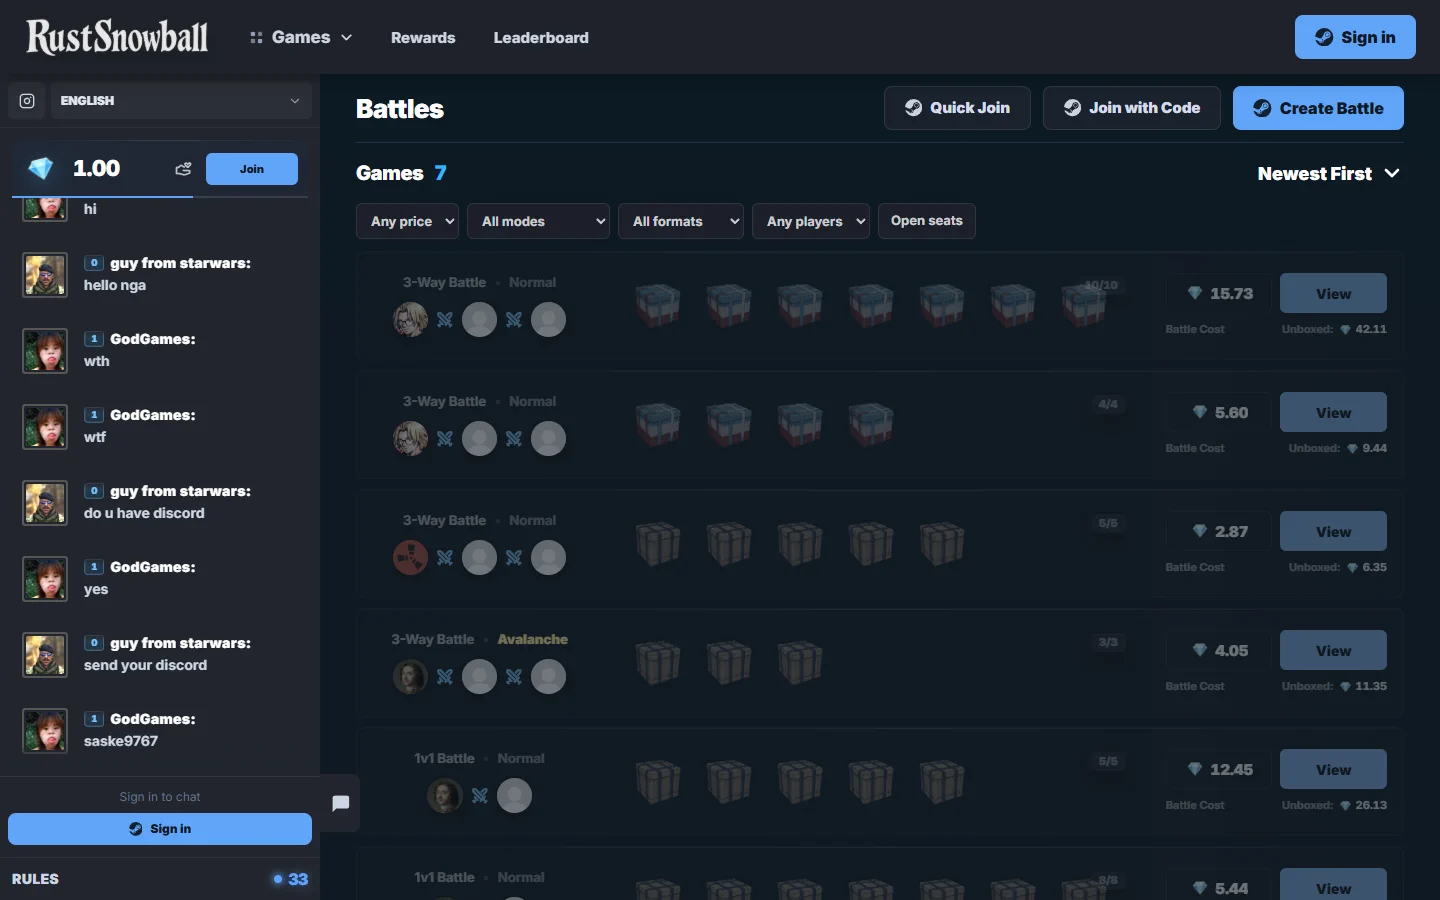
Task: Open the Games dropdown menu
Action: [301, 37]
